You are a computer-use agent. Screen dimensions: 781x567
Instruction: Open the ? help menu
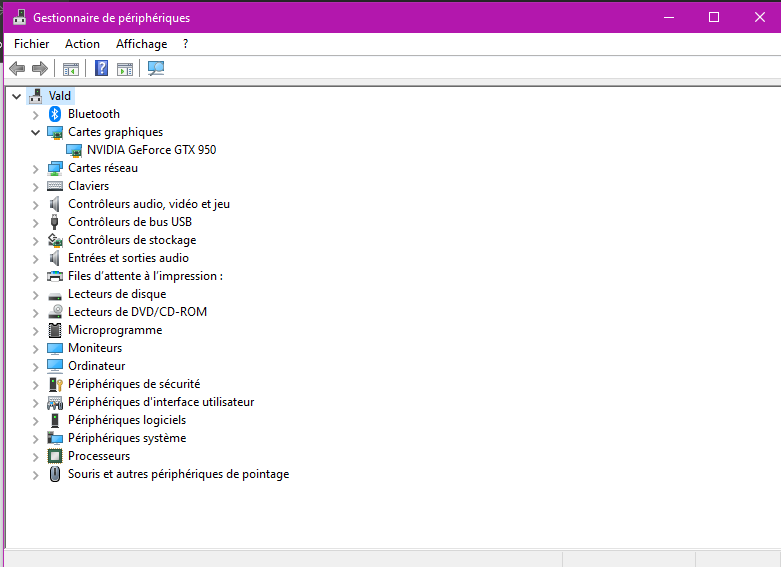pos(185,44)
